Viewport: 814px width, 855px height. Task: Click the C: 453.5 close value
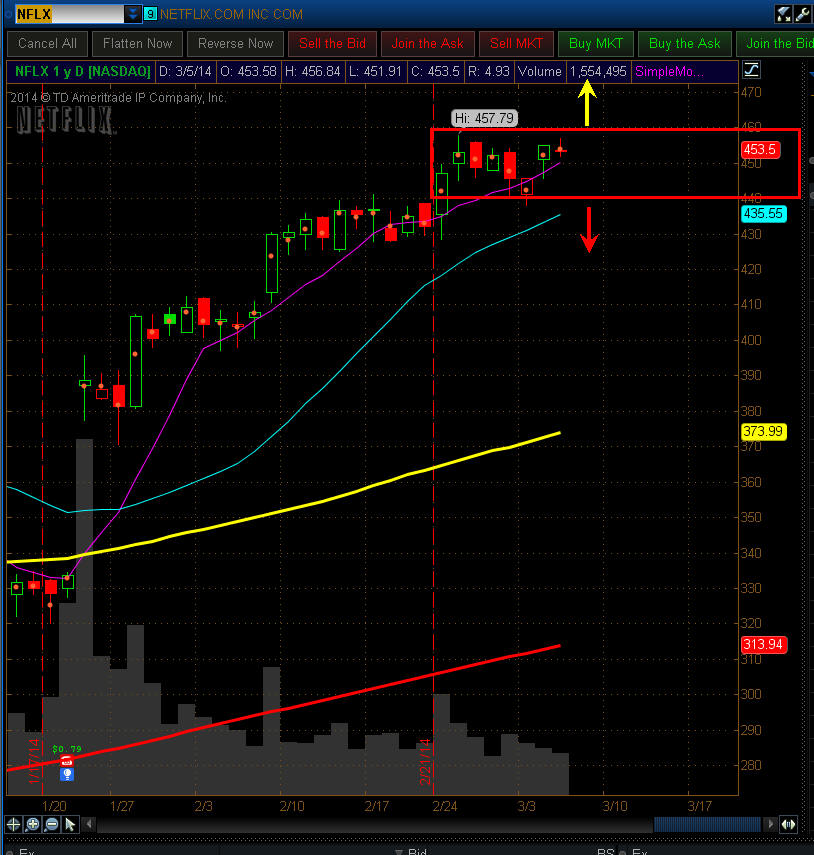(x=435, y=71)
